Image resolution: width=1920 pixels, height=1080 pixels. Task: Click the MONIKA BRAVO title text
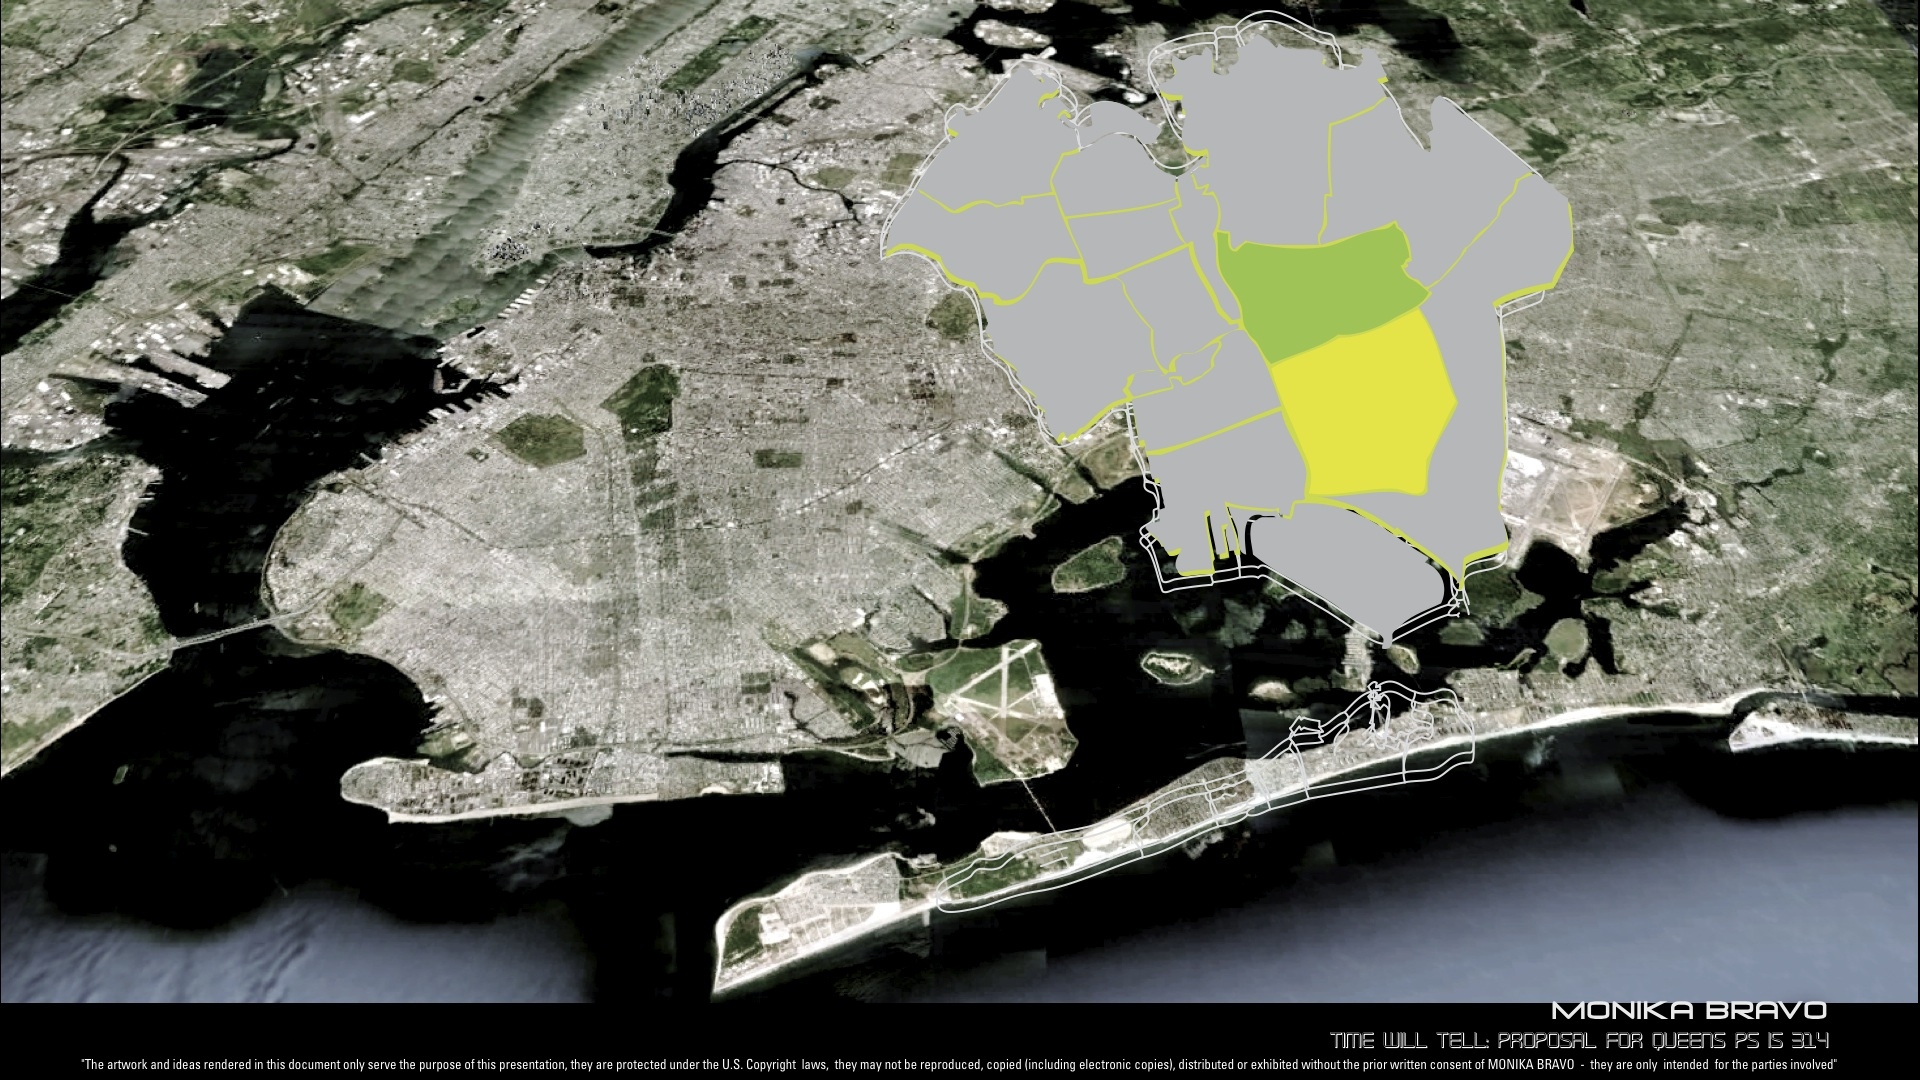pyautogui.click(x=1689, y=1012)
